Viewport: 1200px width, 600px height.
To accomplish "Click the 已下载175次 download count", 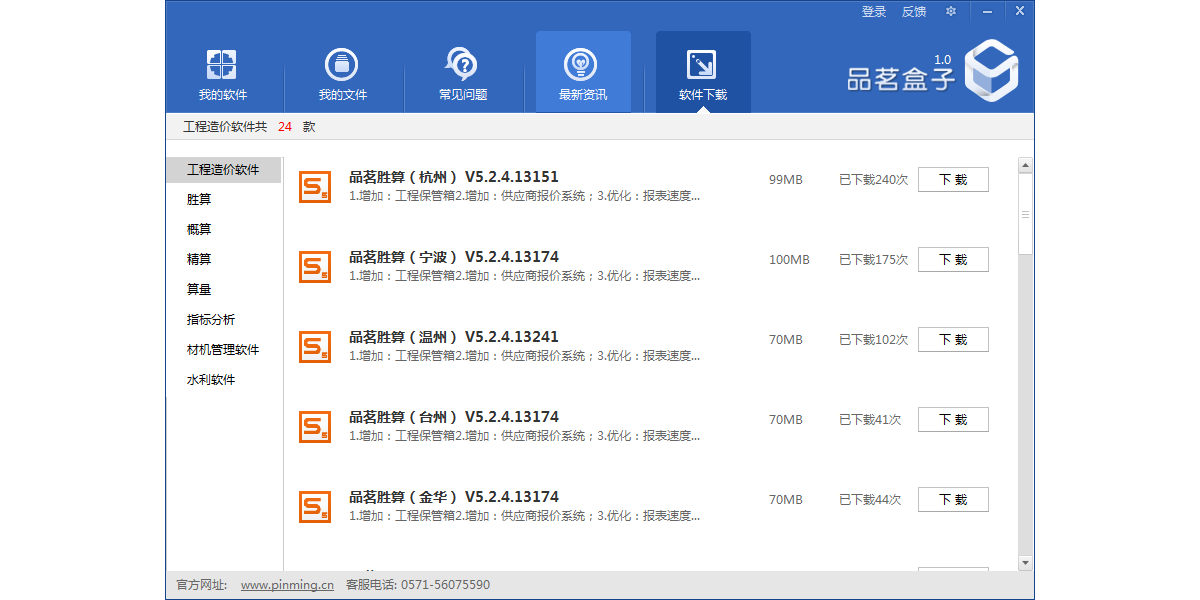I will point(874,260).
